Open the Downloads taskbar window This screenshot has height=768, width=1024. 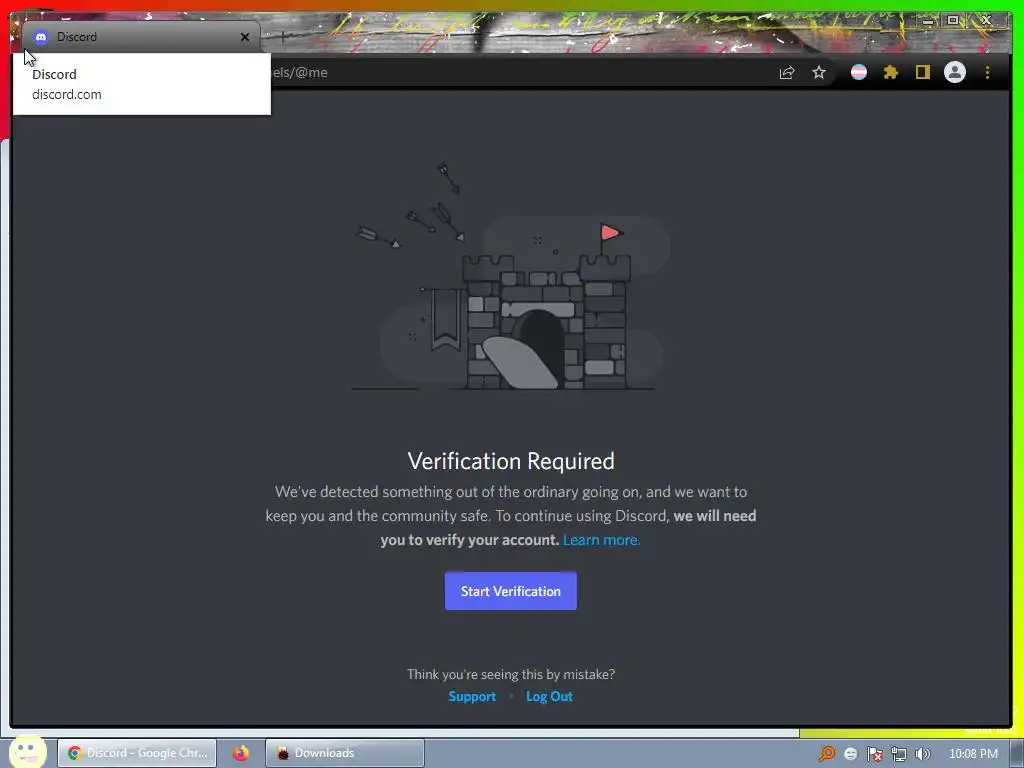pyautogui.click(x=345, y=753)
